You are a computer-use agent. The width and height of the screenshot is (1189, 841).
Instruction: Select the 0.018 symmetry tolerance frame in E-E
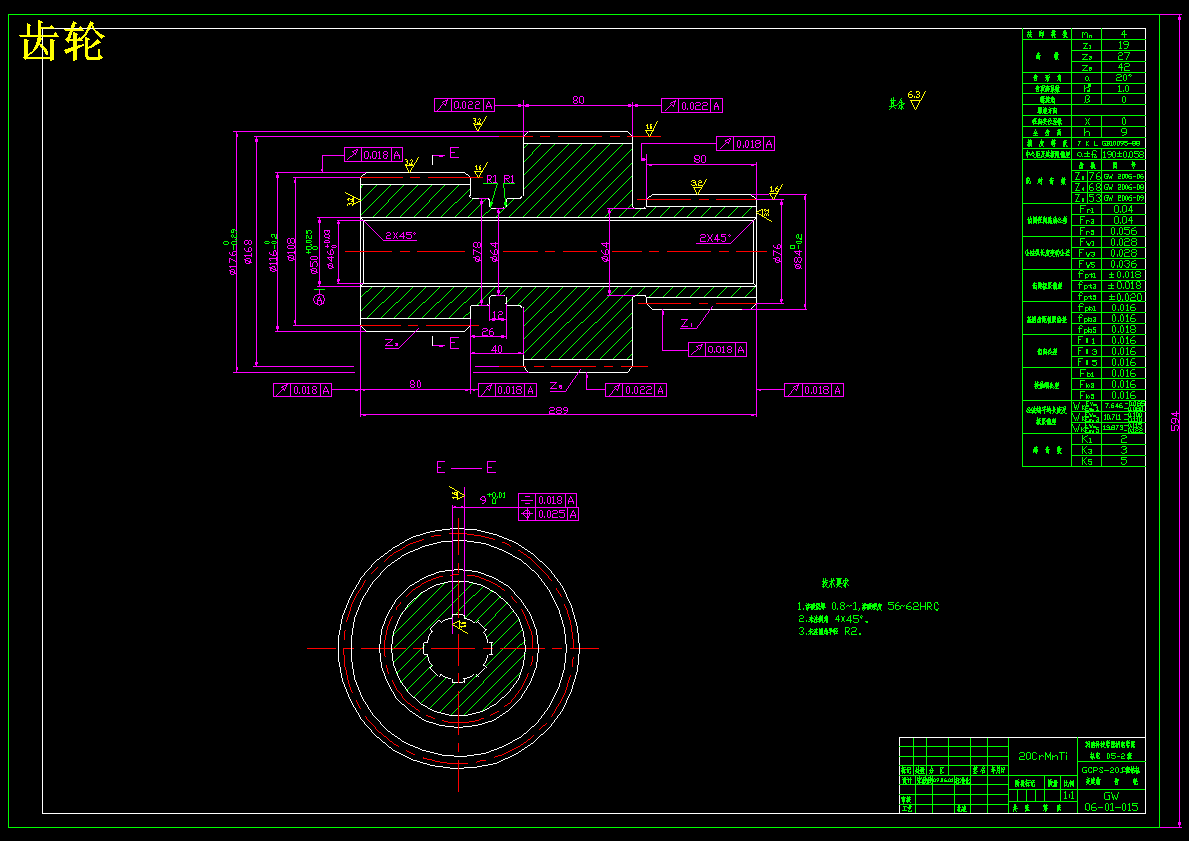(548, 501)
